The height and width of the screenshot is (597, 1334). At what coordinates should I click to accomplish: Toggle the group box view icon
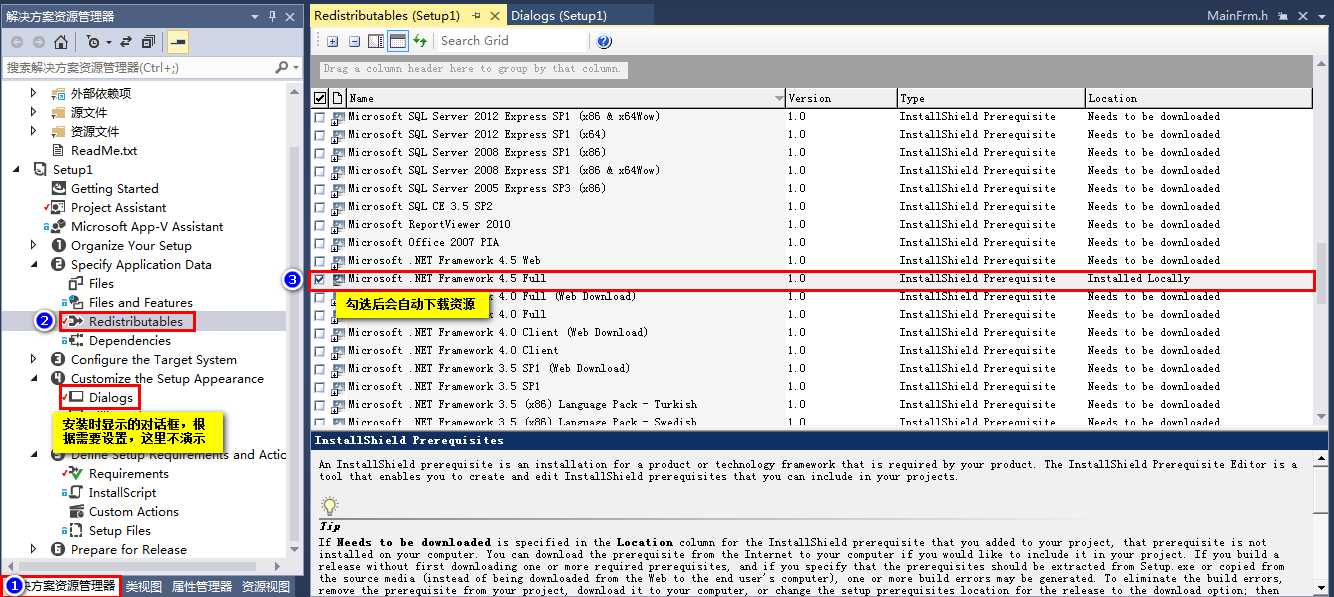point(397,41)
